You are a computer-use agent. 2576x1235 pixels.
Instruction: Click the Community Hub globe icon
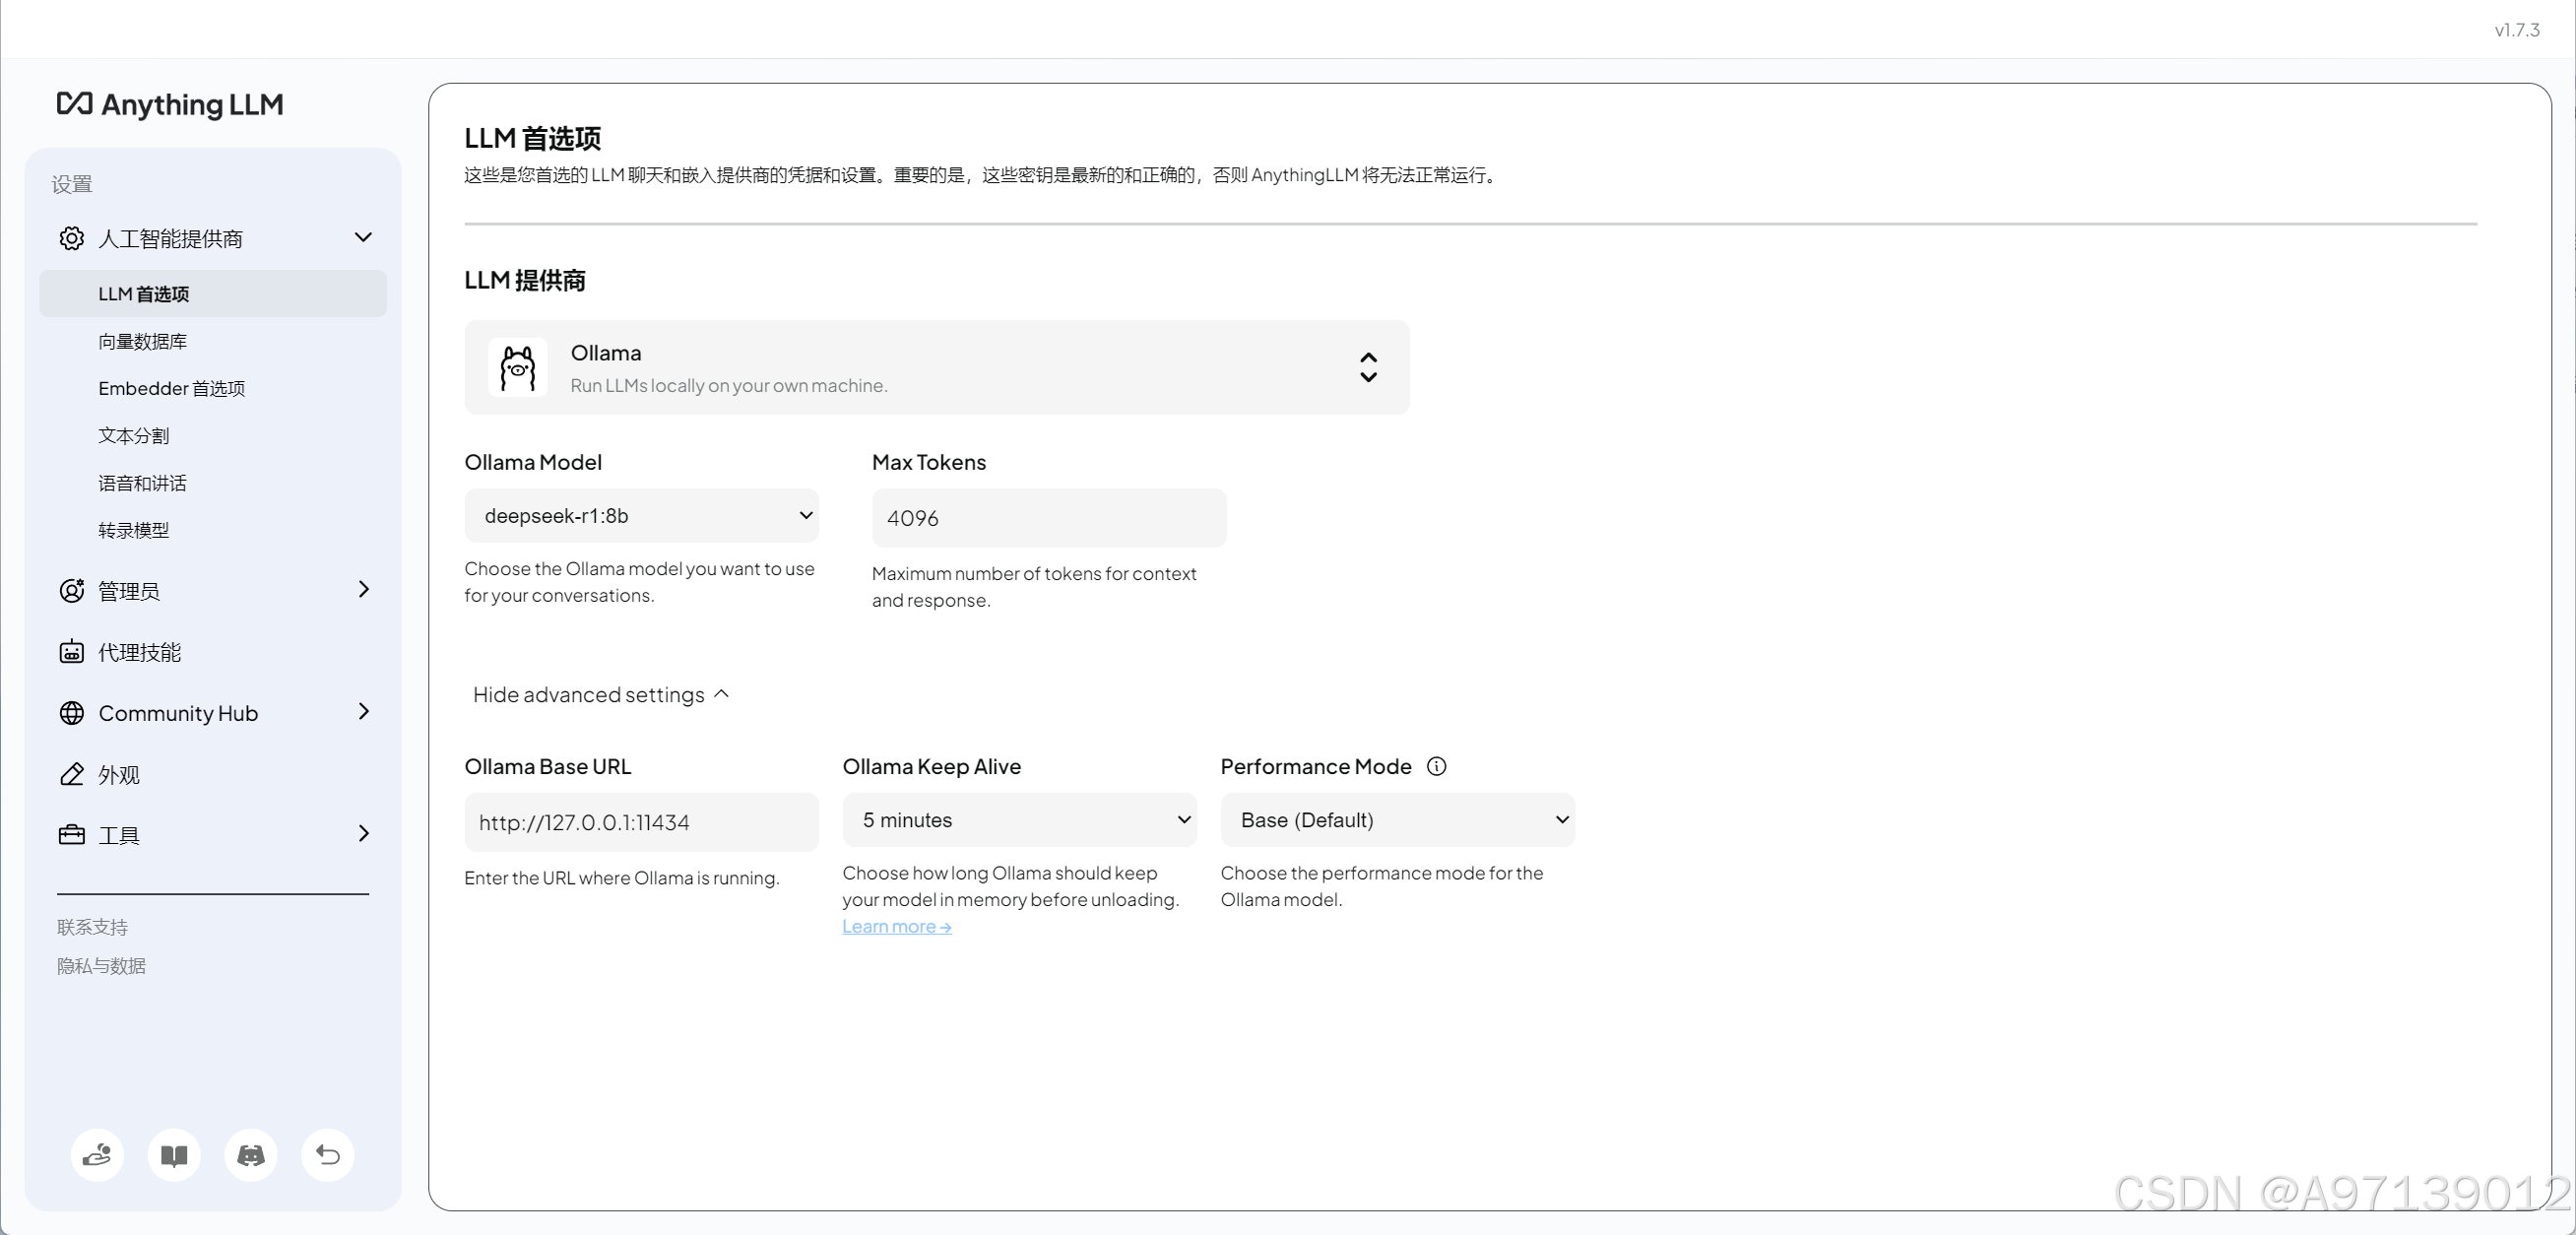tap(72, 713)
